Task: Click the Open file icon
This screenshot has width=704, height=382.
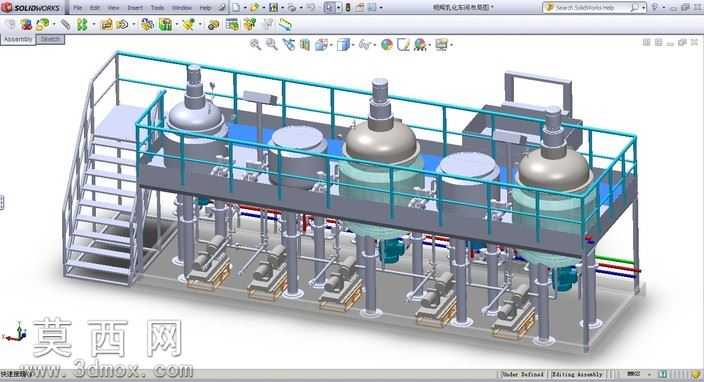Action: (254, 8)
